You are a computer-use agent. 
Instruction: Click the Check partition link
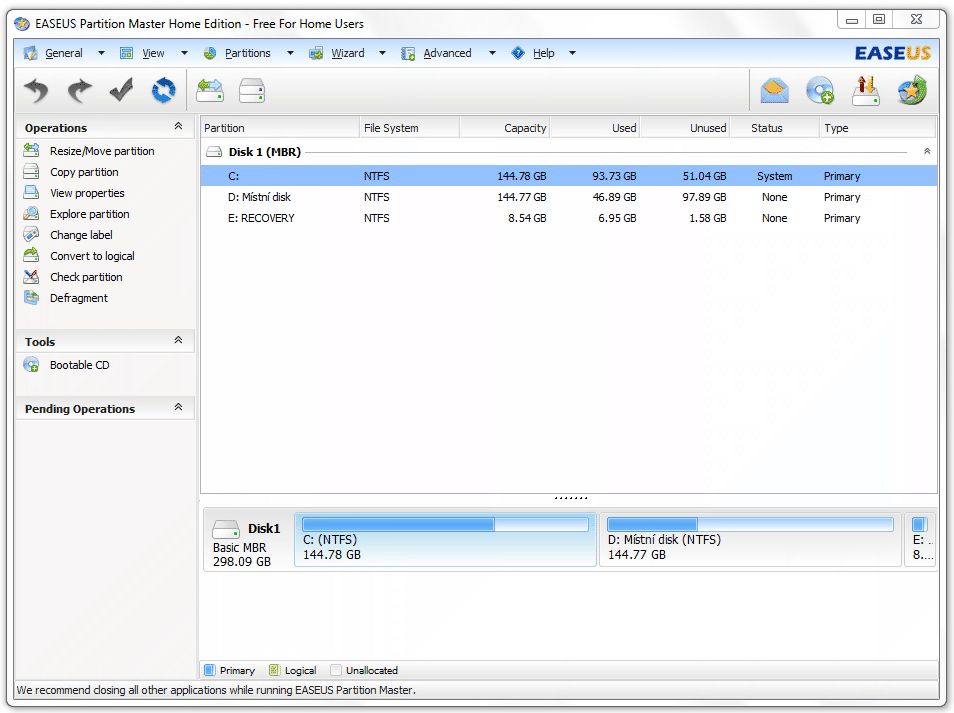click(x=86, y=277)
